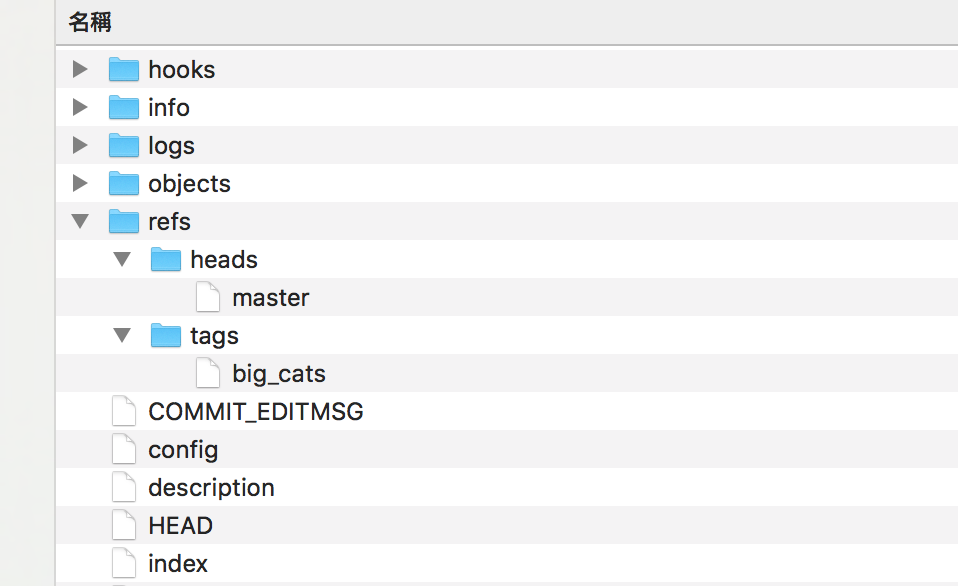Image resolution: width=958 pixels, height=586 pixels.
Task: Click the heads folder icon
Action: 165,259
